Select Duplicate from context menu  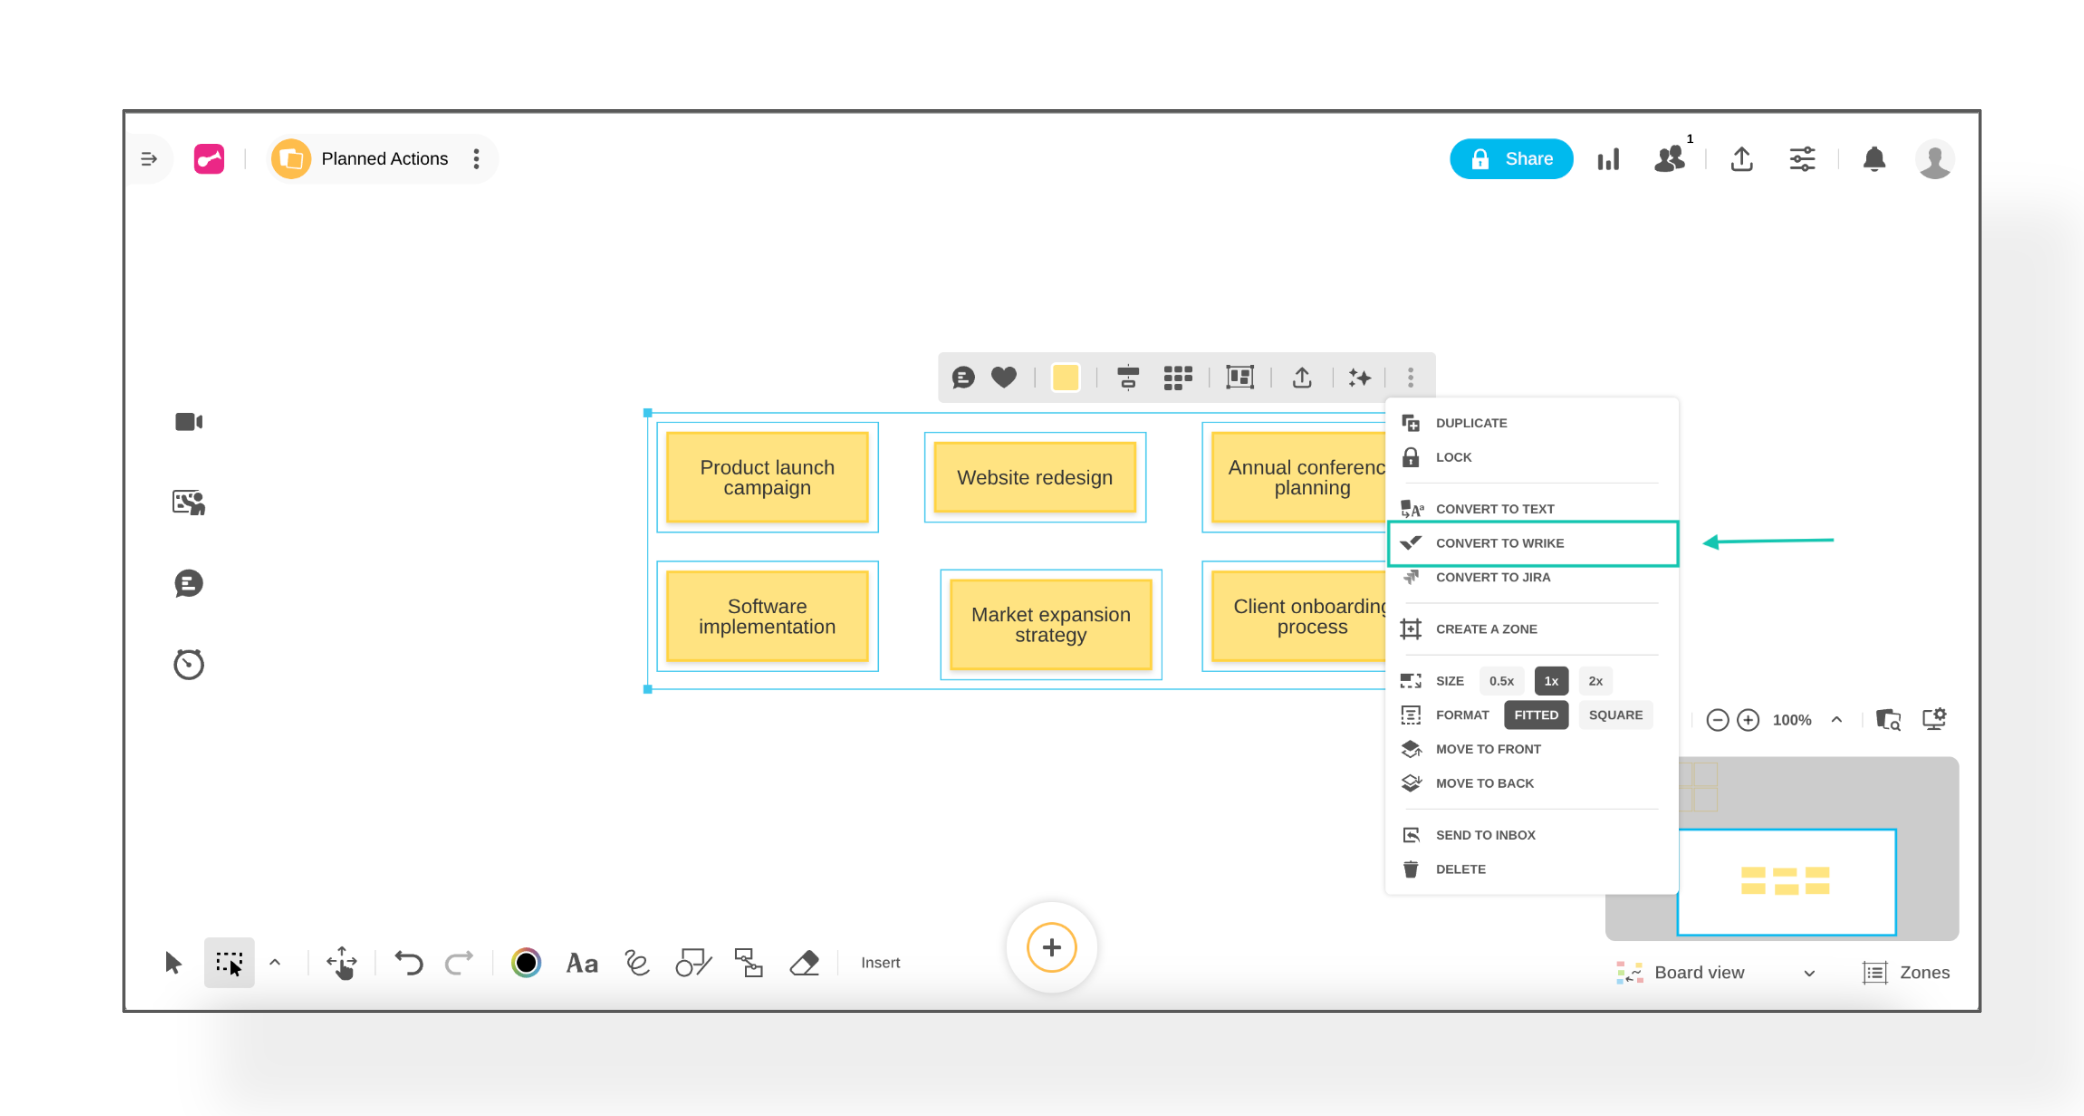click(x=1471, y=423)
